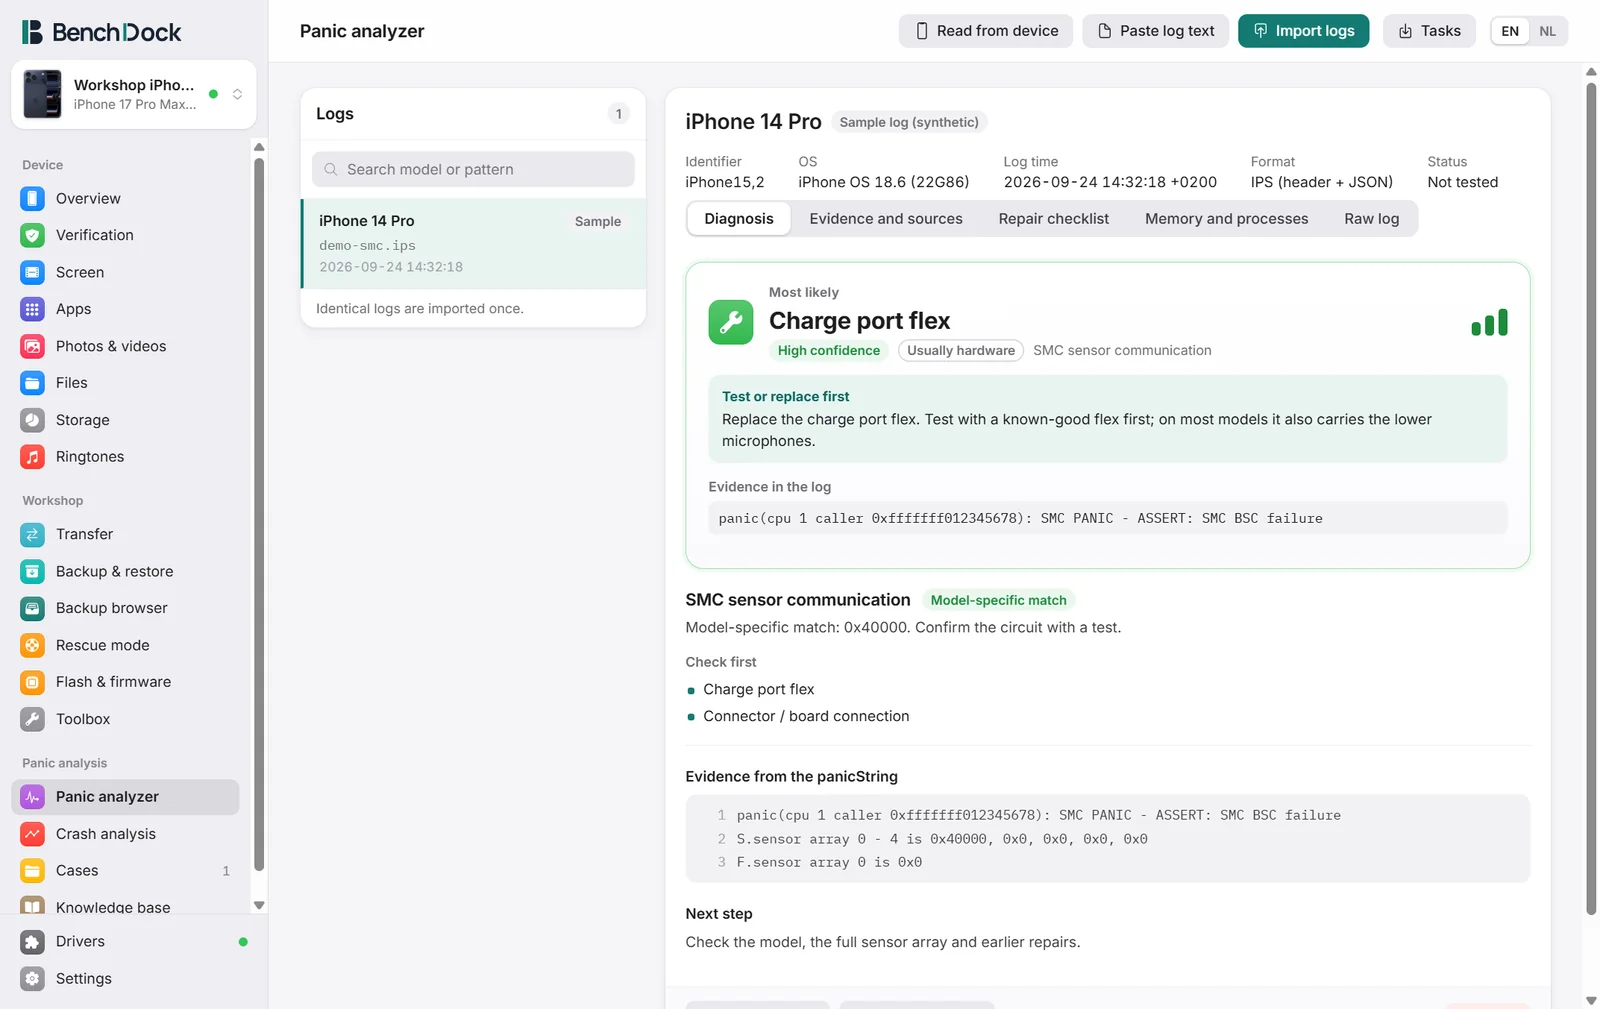Click the main page vertical scrollbar

tap(1591, 498)
